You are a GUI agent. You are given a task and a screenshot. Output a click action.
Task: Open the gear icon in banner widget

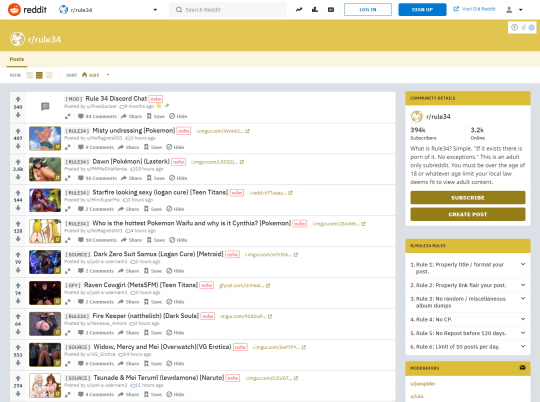tap(531, 28)
